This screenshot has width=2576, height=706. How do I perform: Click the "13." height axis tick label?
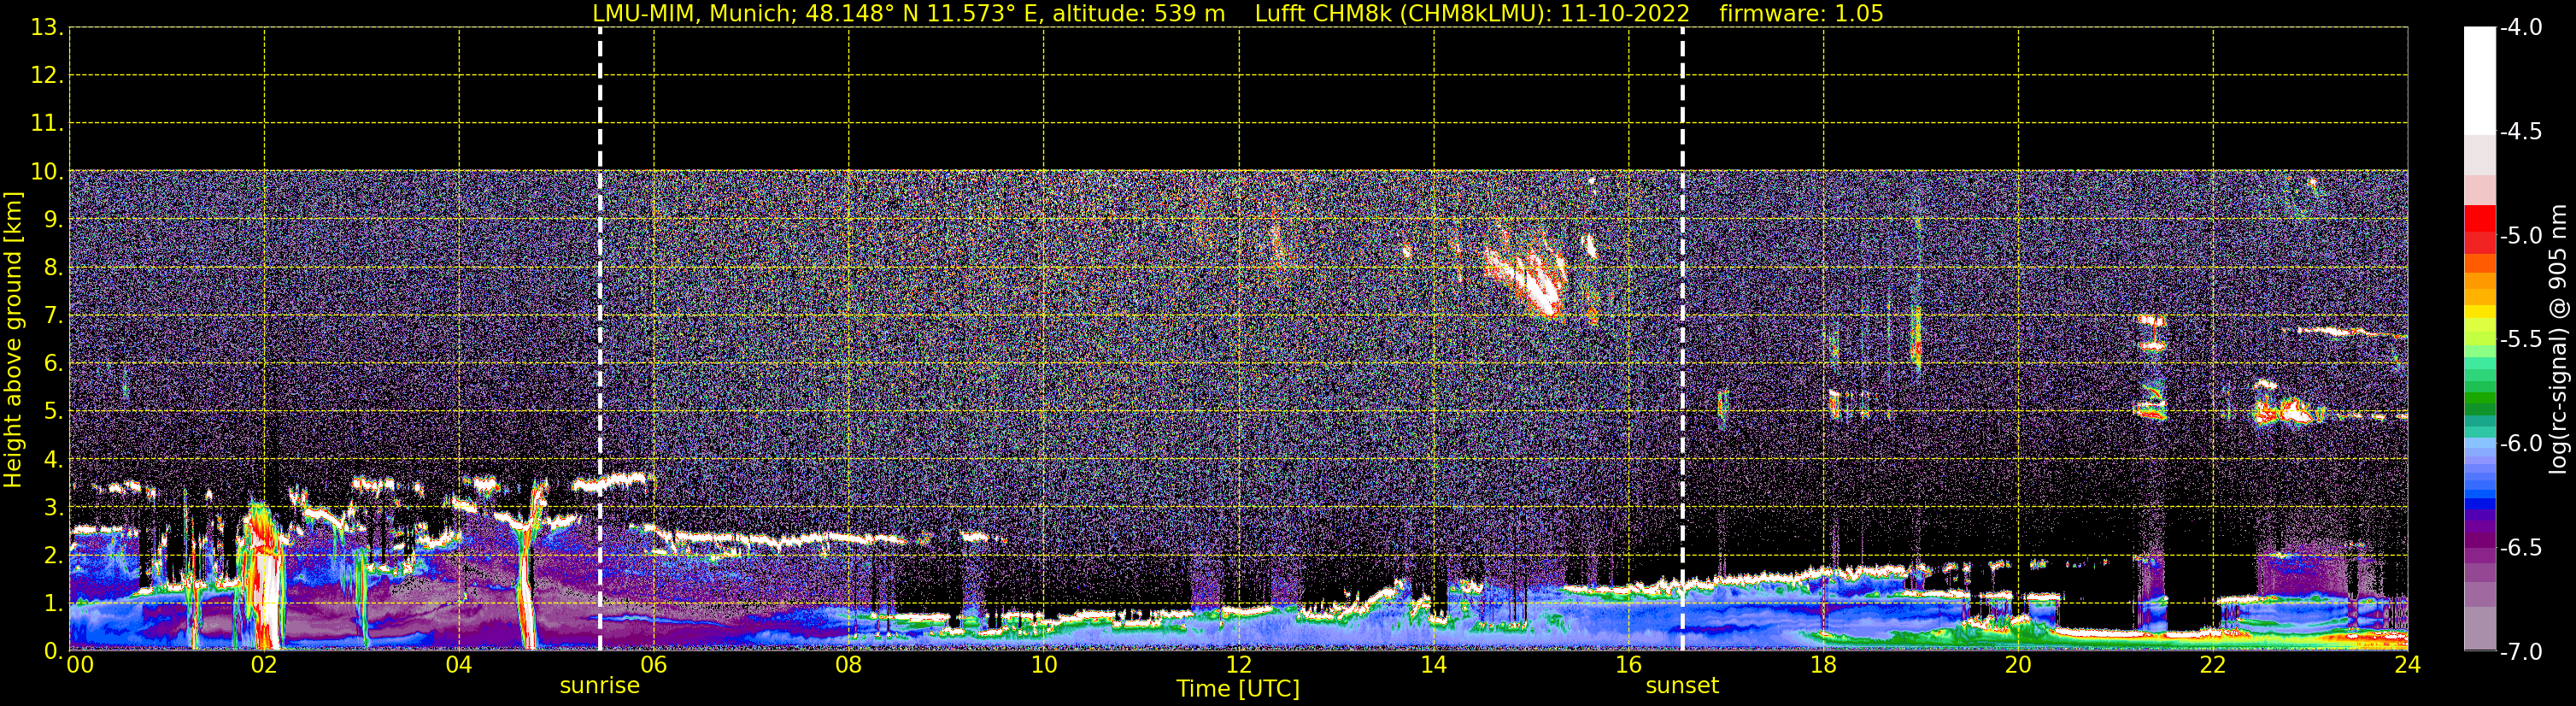[47, 27]
